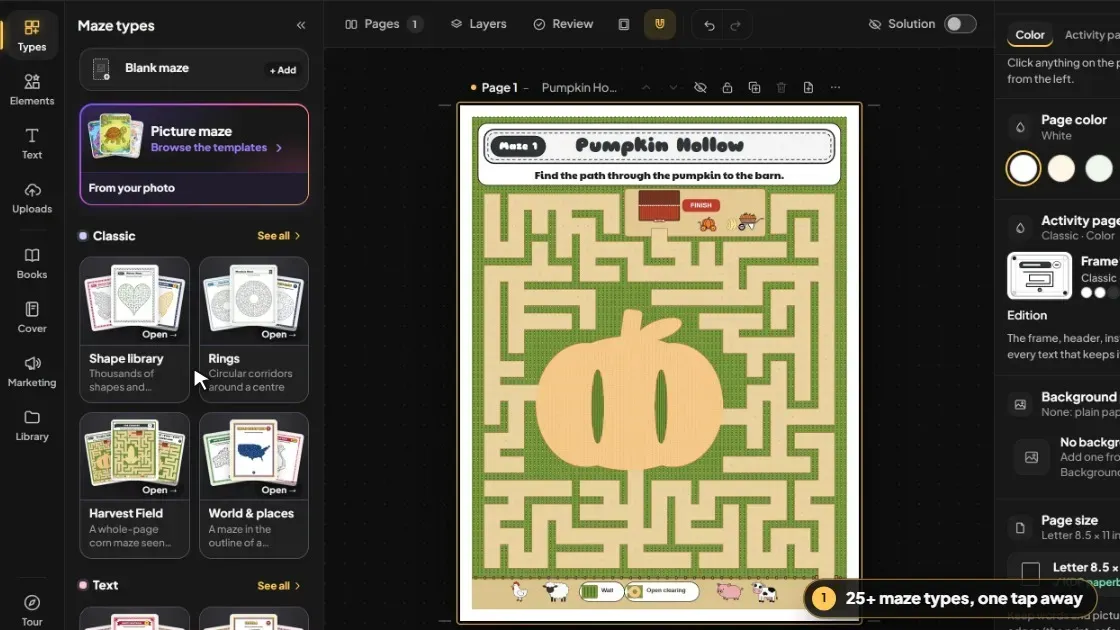Image resolution: width=1120 pixels, height=630 pixels.
Task: Start the Tour from the sidebar
Action: 31,611
